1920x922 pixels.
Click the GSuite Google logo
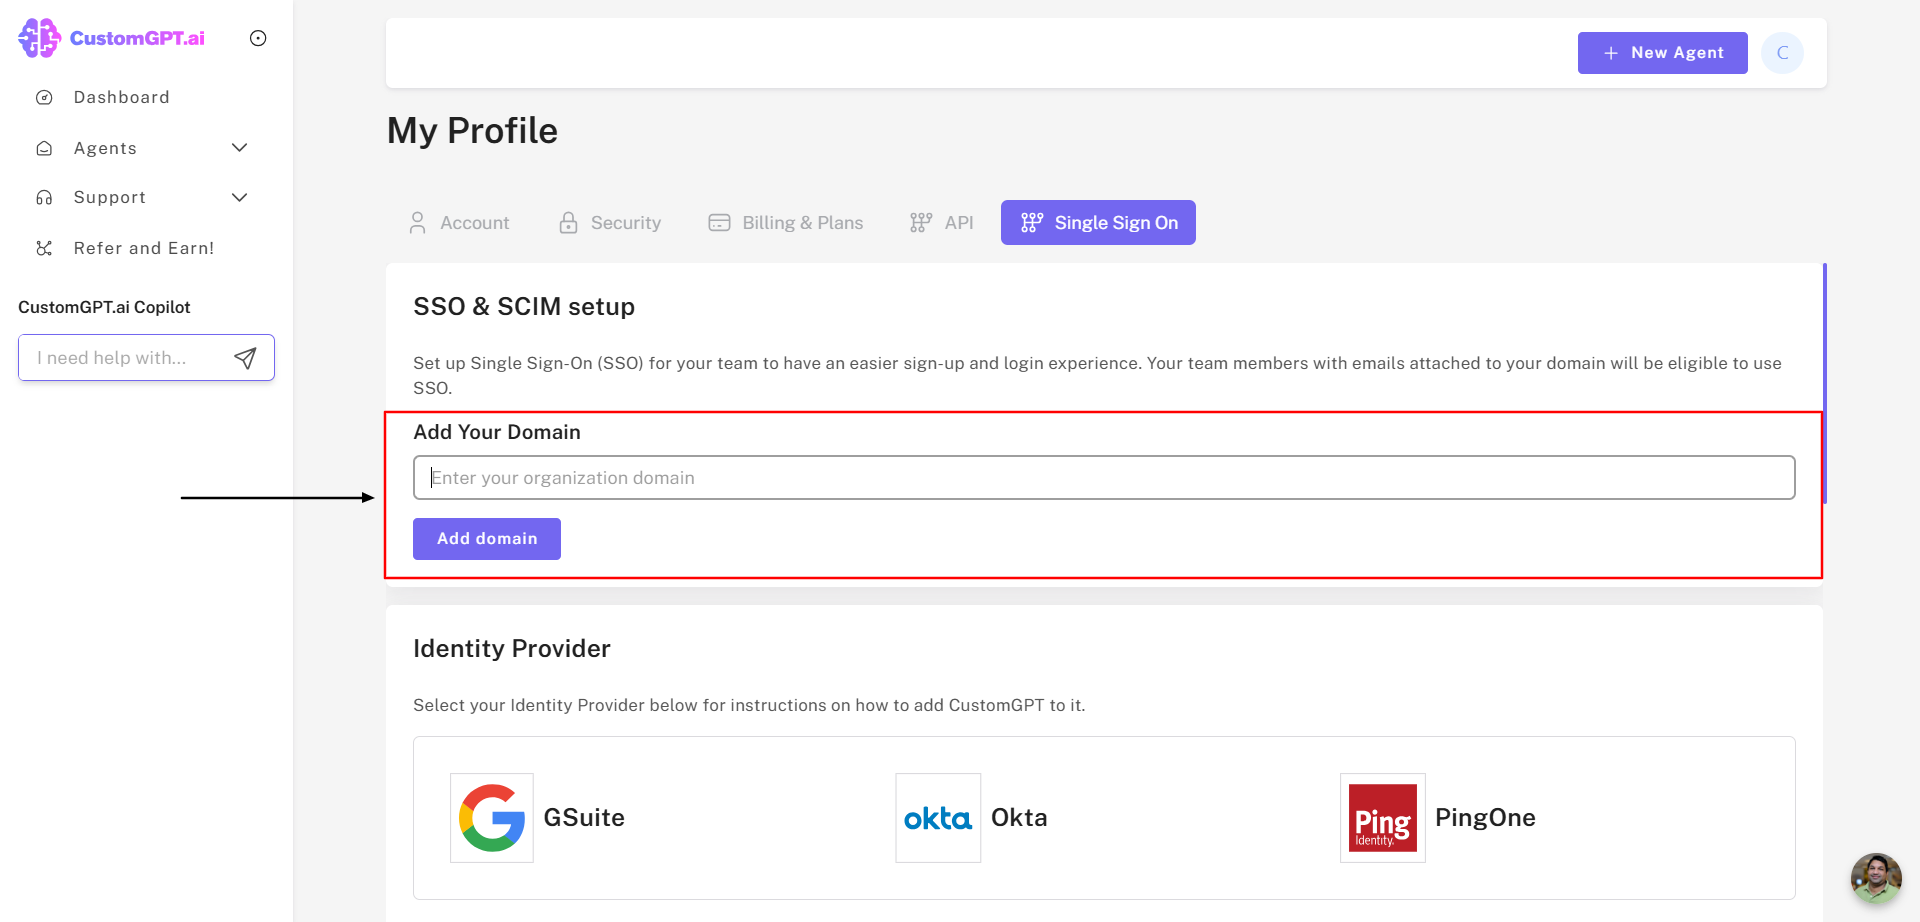coord(492,818)
